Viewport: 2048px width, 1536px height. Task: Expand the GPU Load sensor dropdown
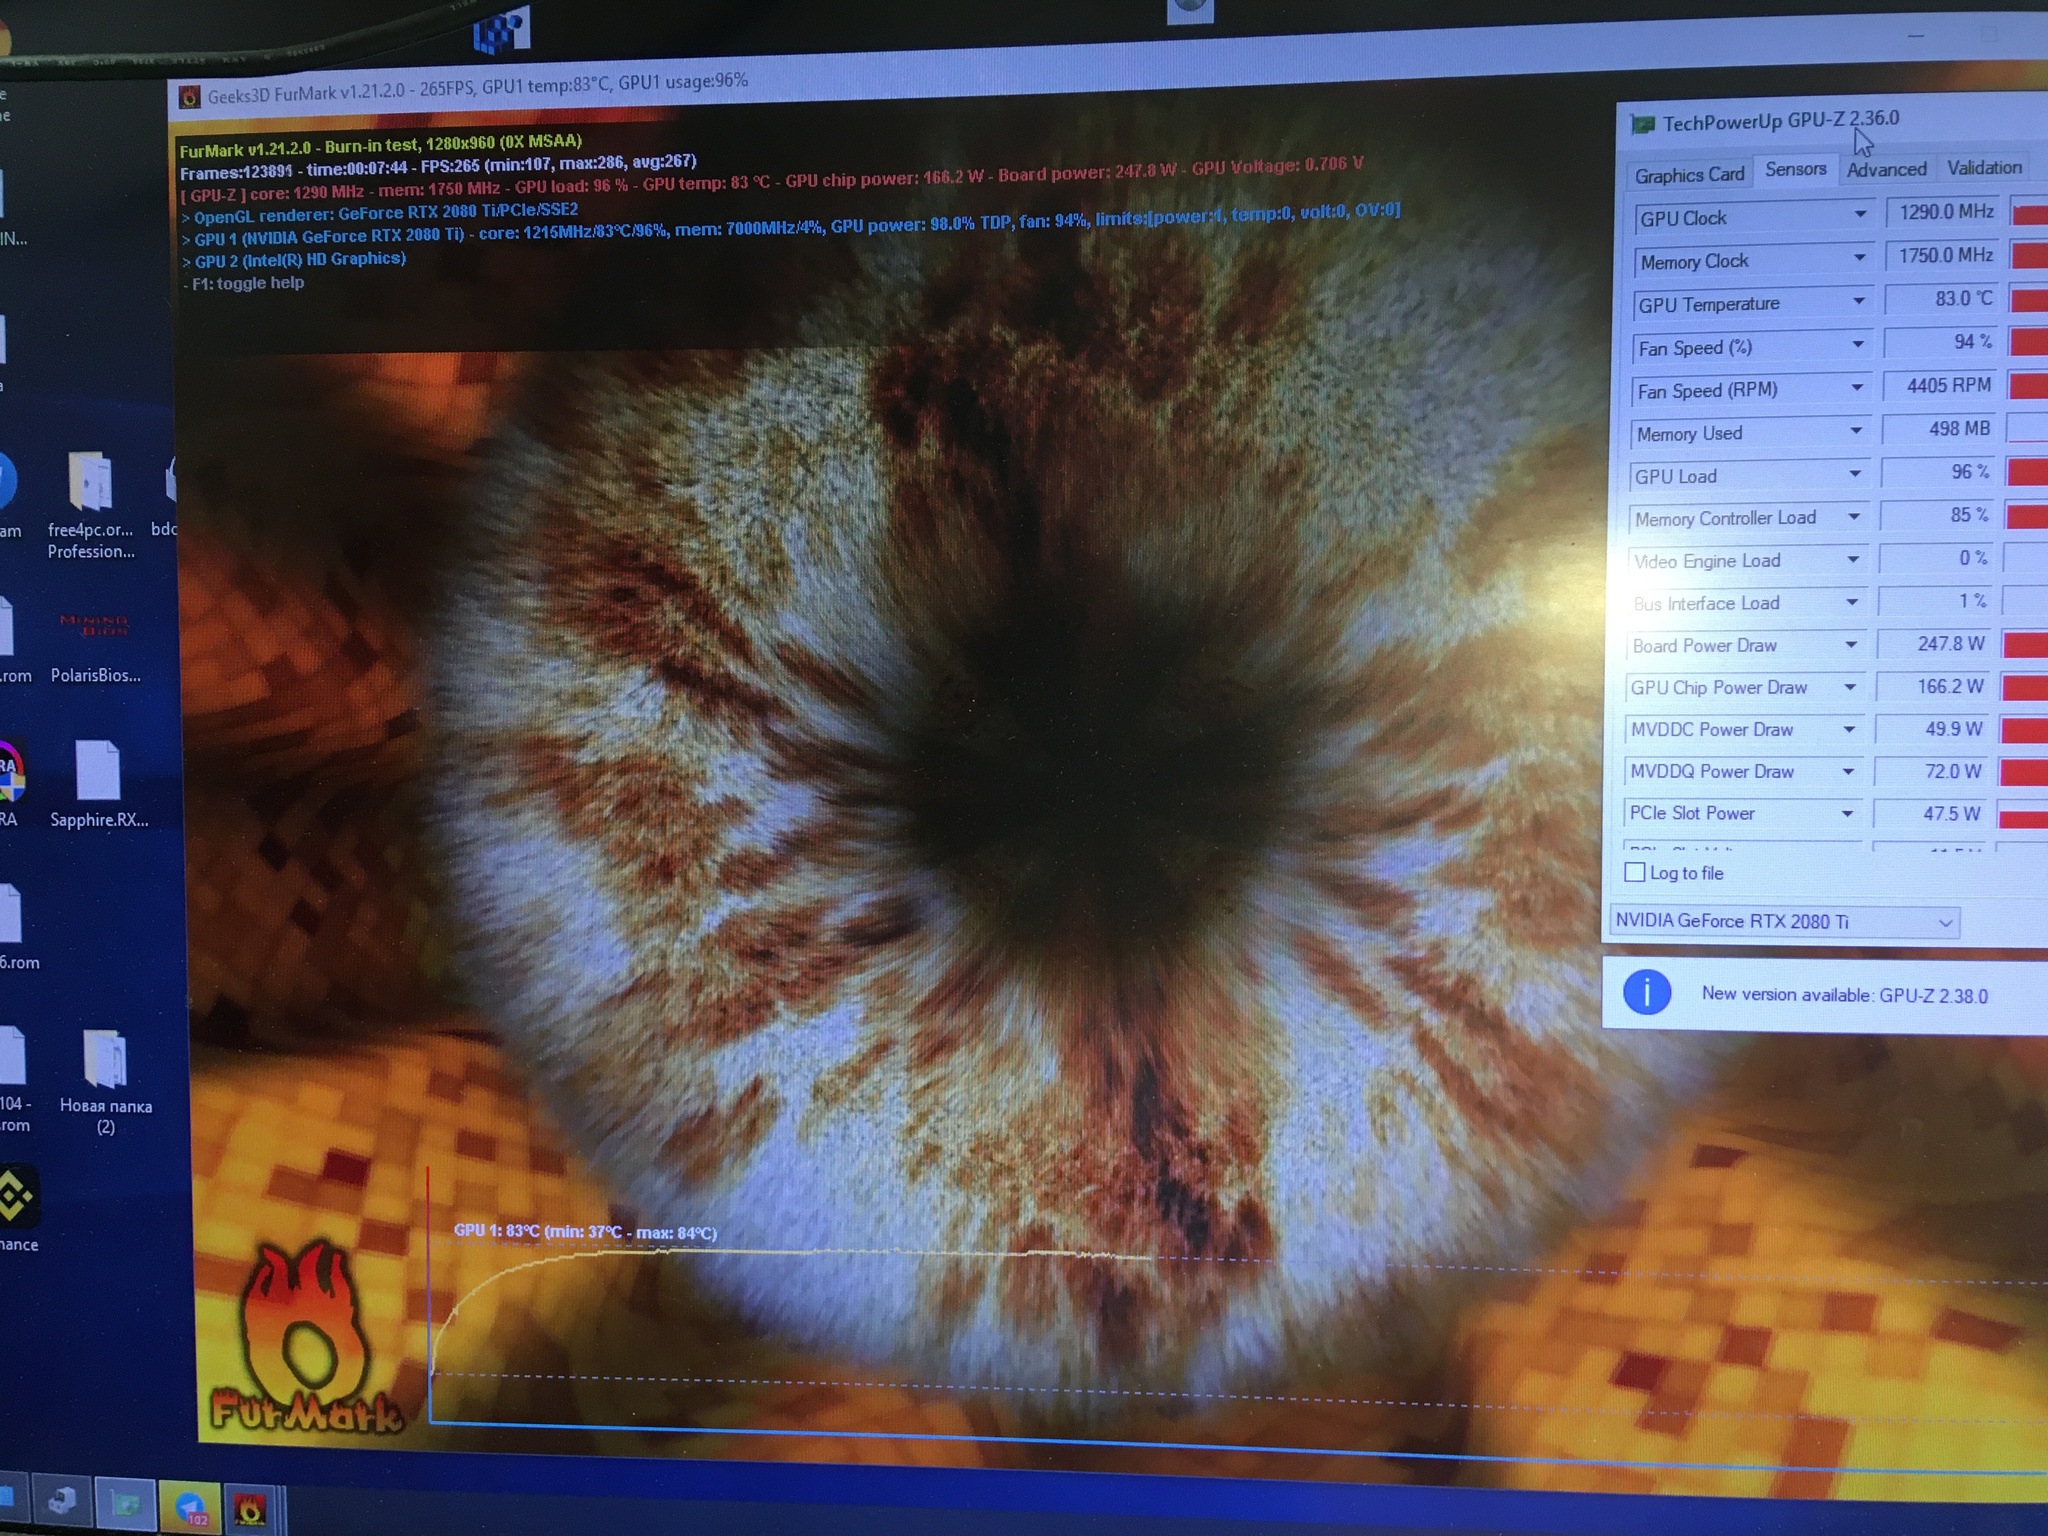click(x=1854, y=474)
